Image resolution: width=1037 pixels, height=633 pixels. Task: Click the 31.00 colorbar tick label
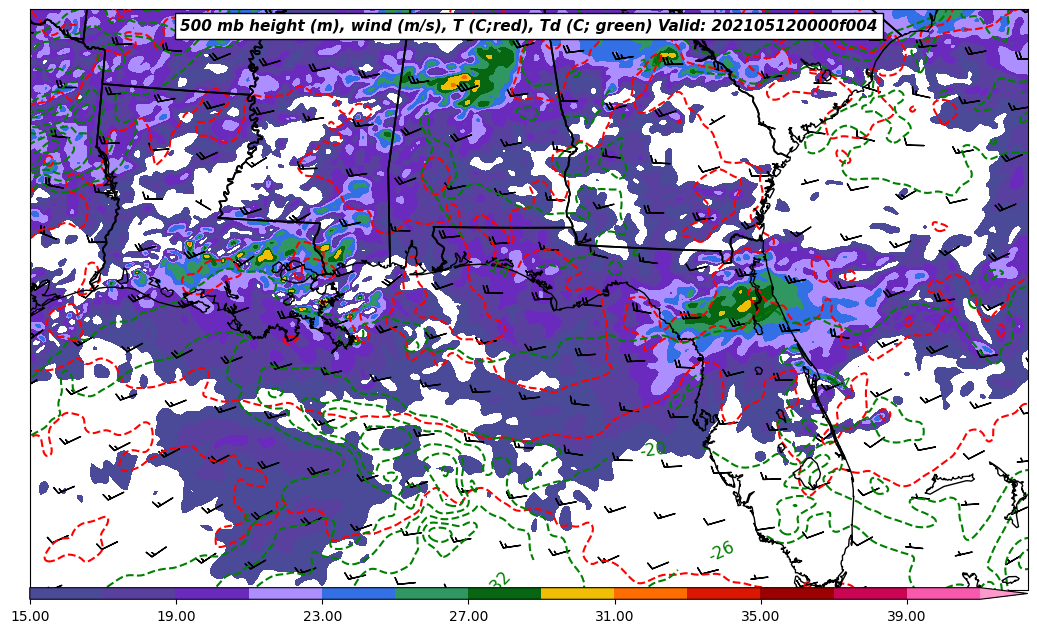pos(614,616)
